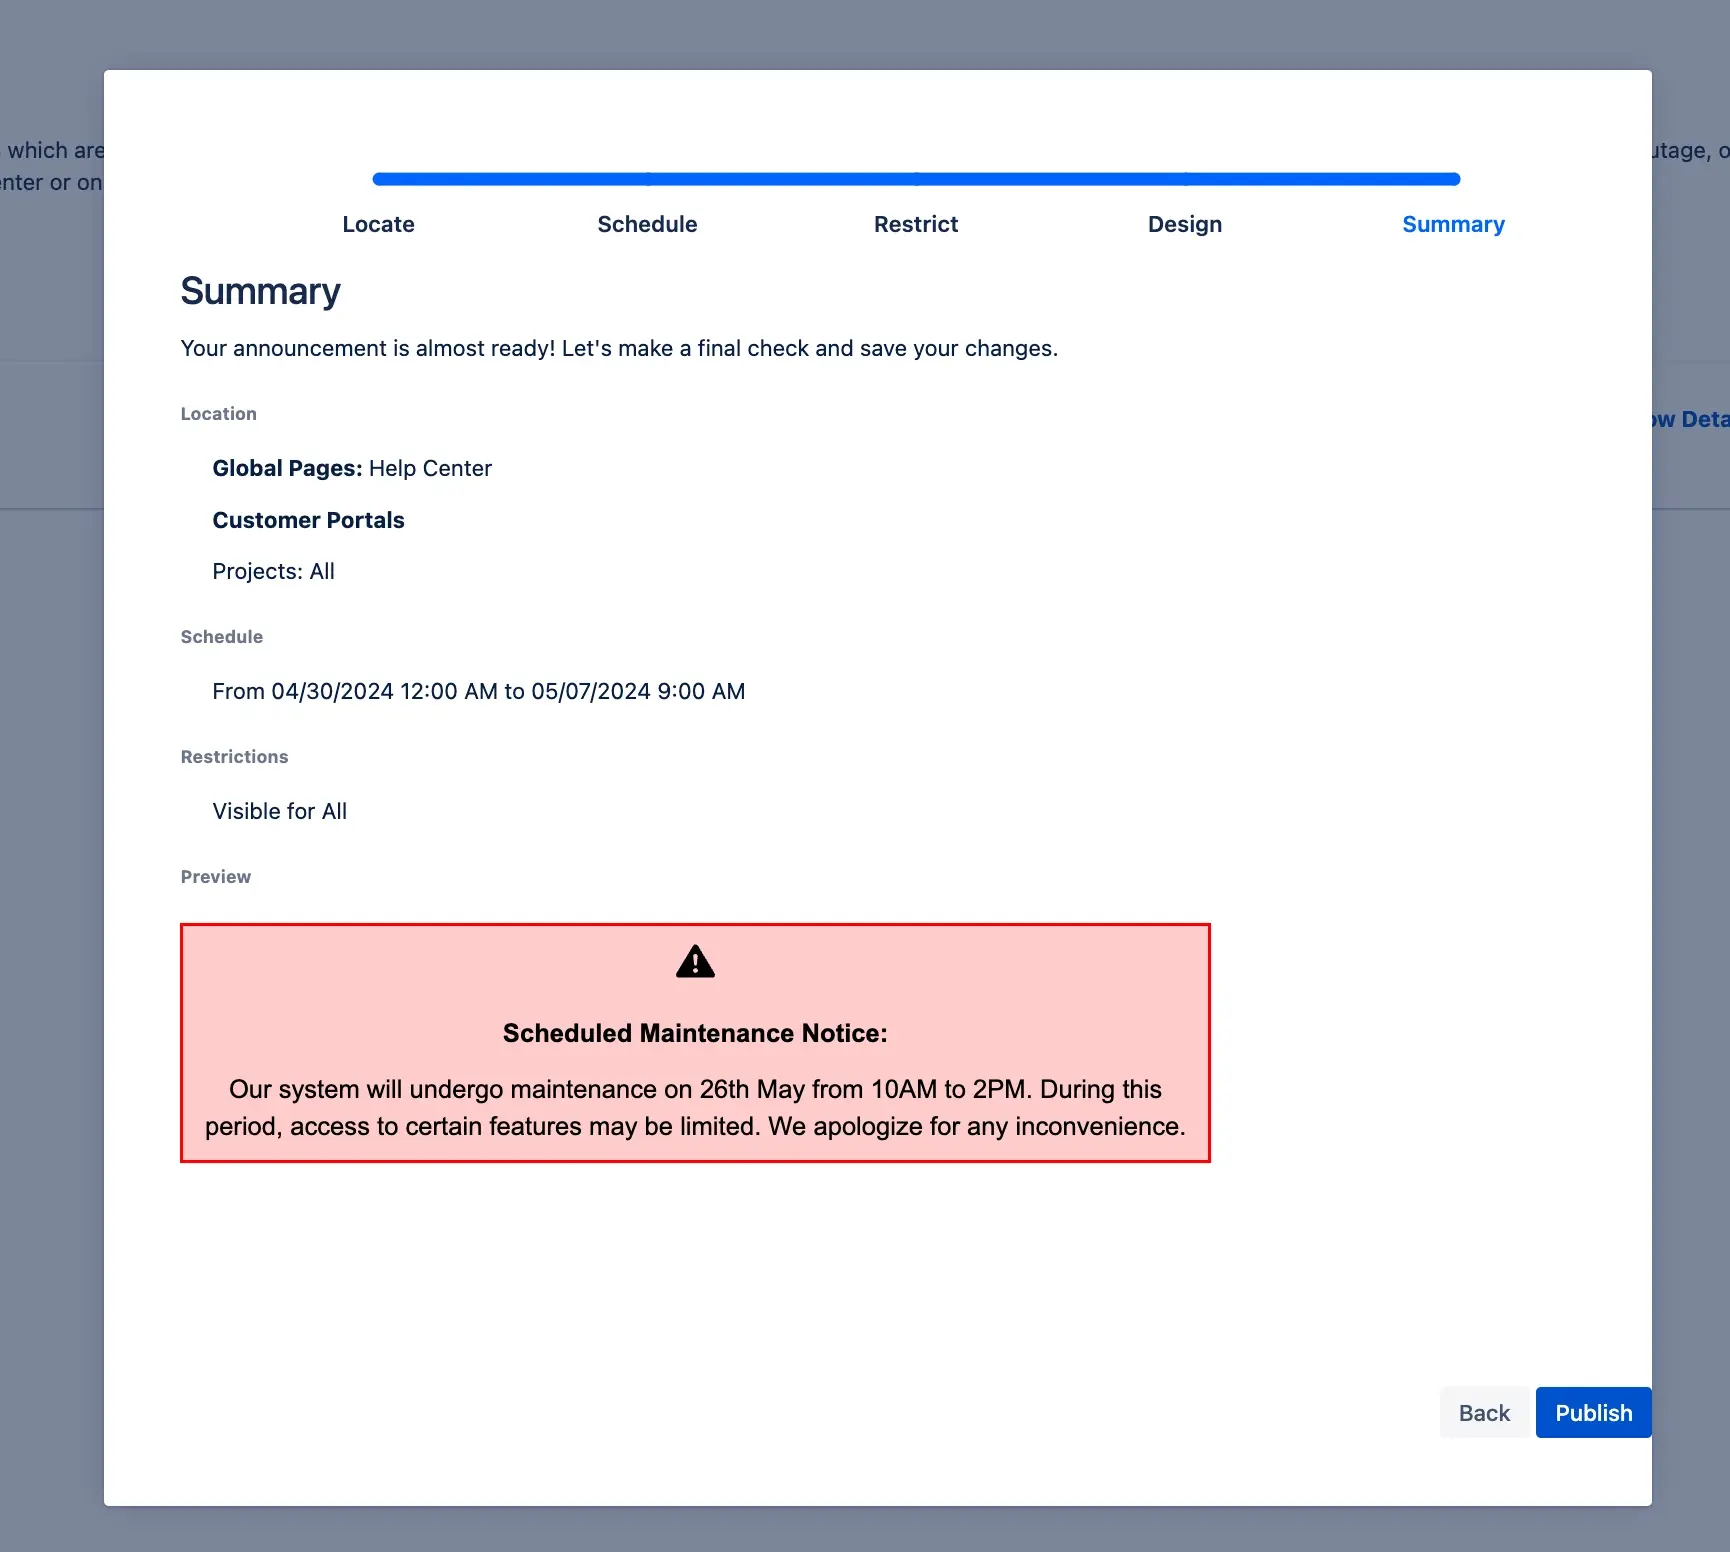
Task: Select the Global Pages: Help Center line
Action: click(352, 468)
